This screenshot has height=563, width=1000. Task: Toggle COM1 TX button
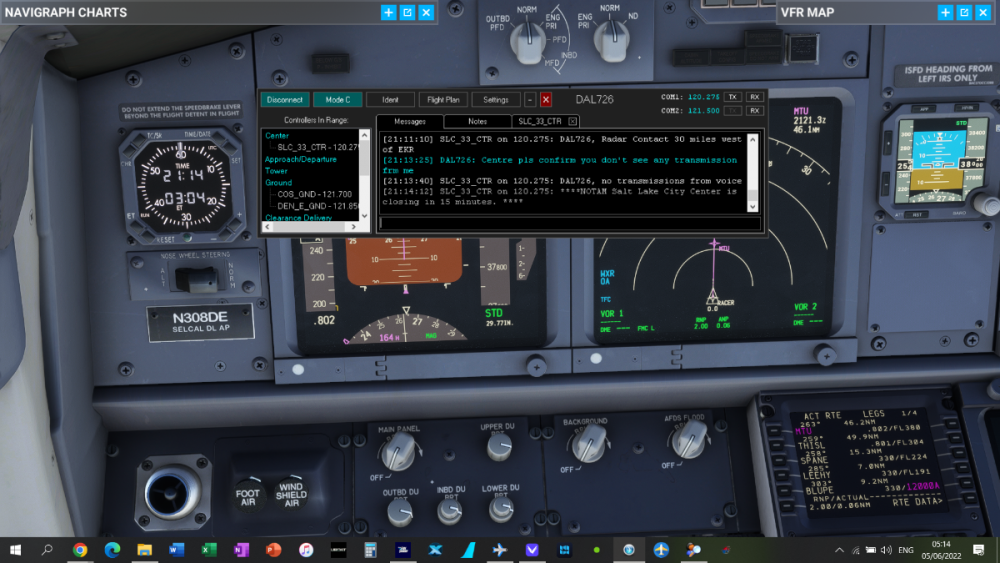tap(733, 97)
